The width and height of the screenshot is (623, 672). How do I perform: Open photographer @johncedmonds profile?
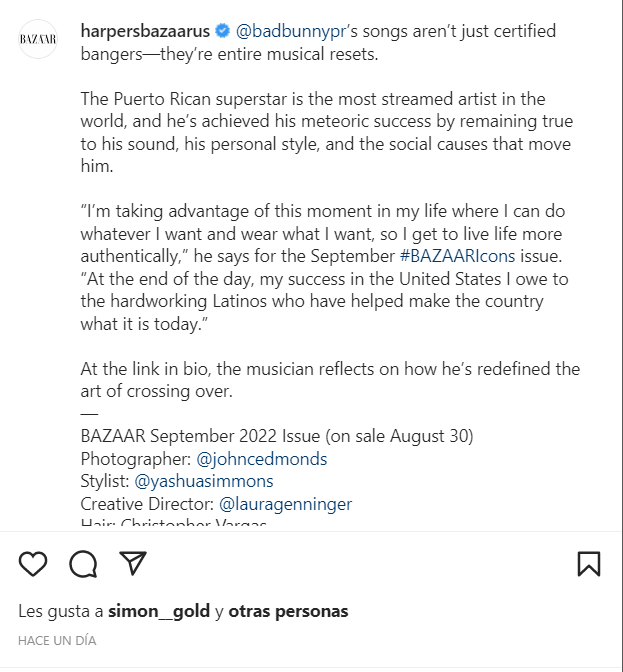pyautogui.click(x=262, y=459)
